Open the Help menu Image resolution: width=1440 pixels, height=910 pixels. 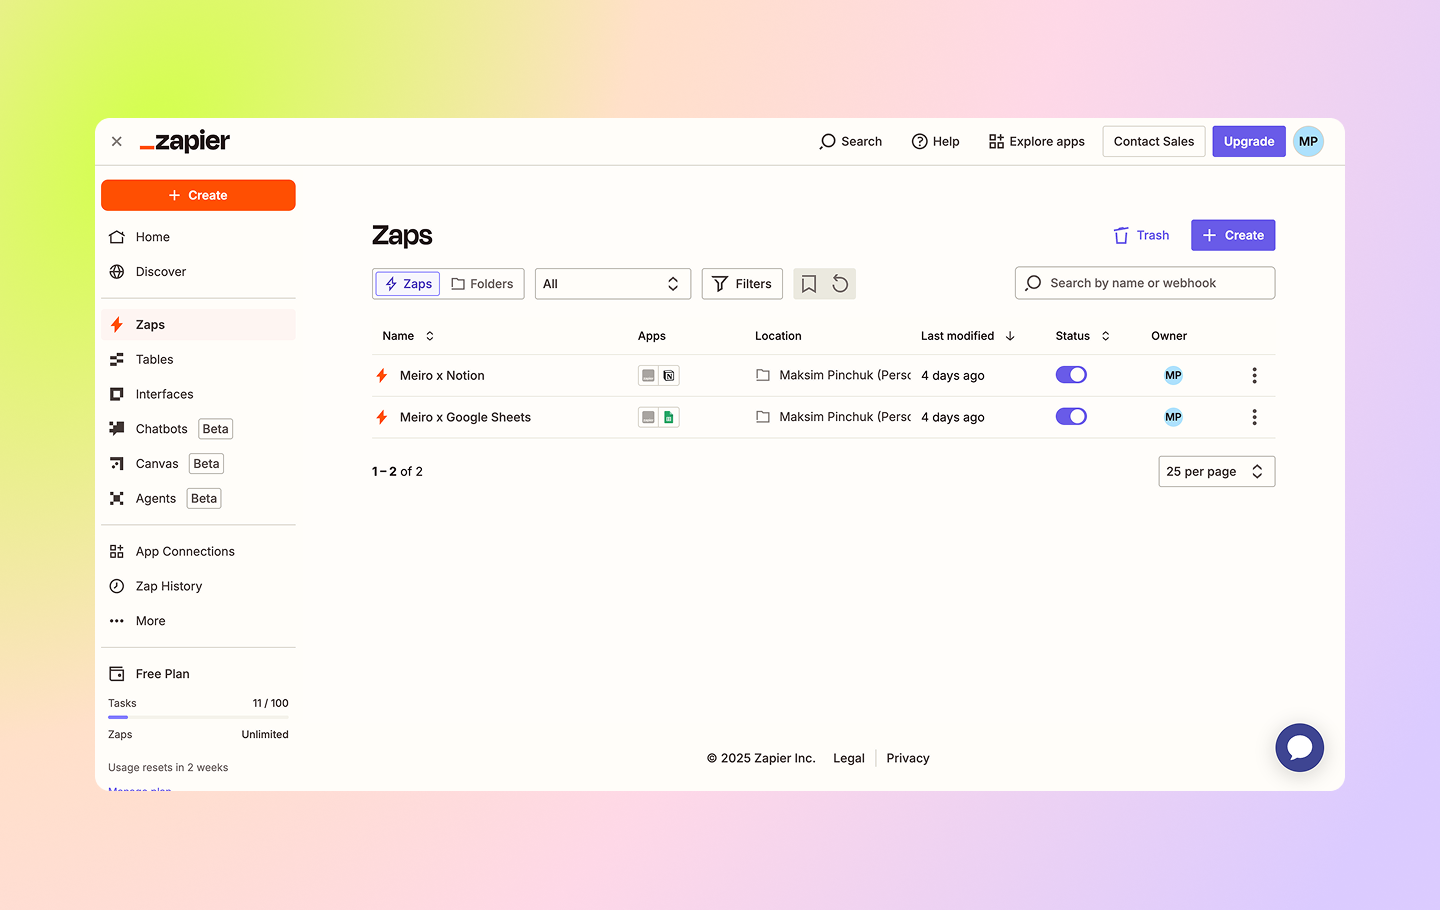pyautogui.click(x=936, y=142)
